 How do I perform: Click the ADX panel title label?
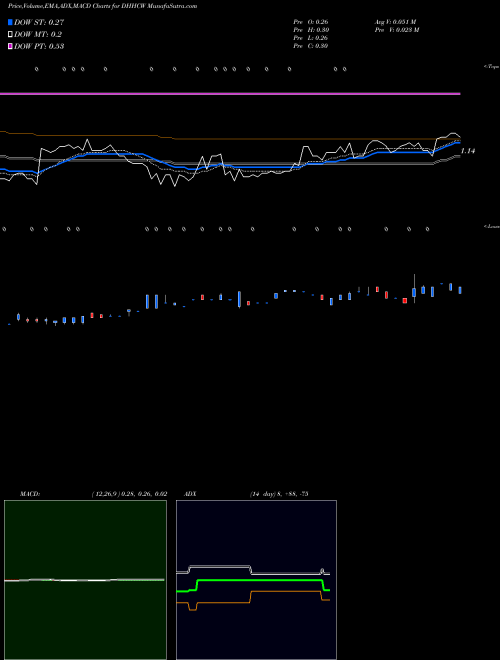pos(190,494)
